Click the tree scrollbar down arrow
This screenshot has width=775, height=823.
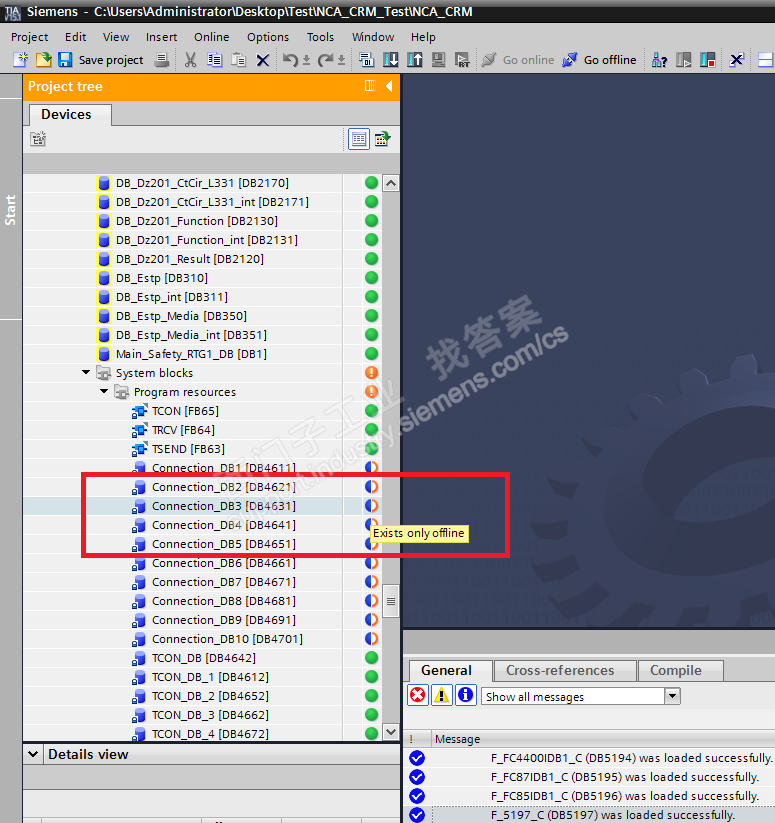391,732
